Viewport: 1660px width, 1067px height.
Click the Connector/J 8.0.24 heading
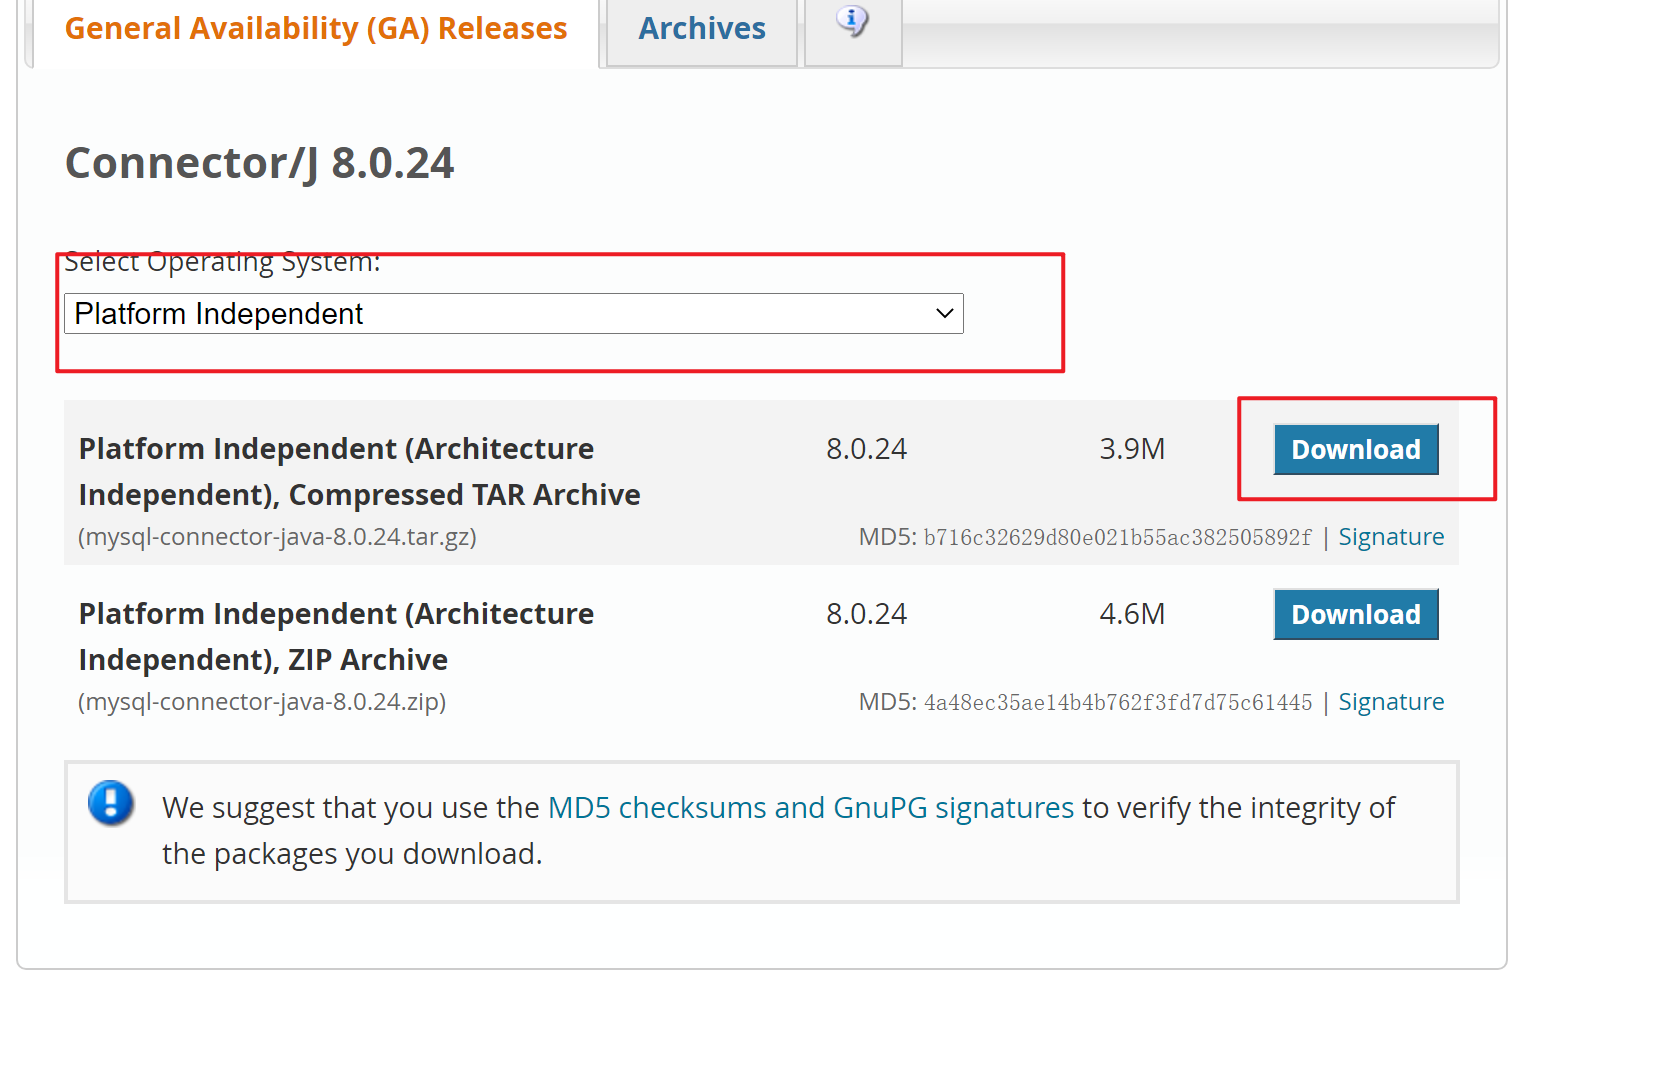click(260, 163)
